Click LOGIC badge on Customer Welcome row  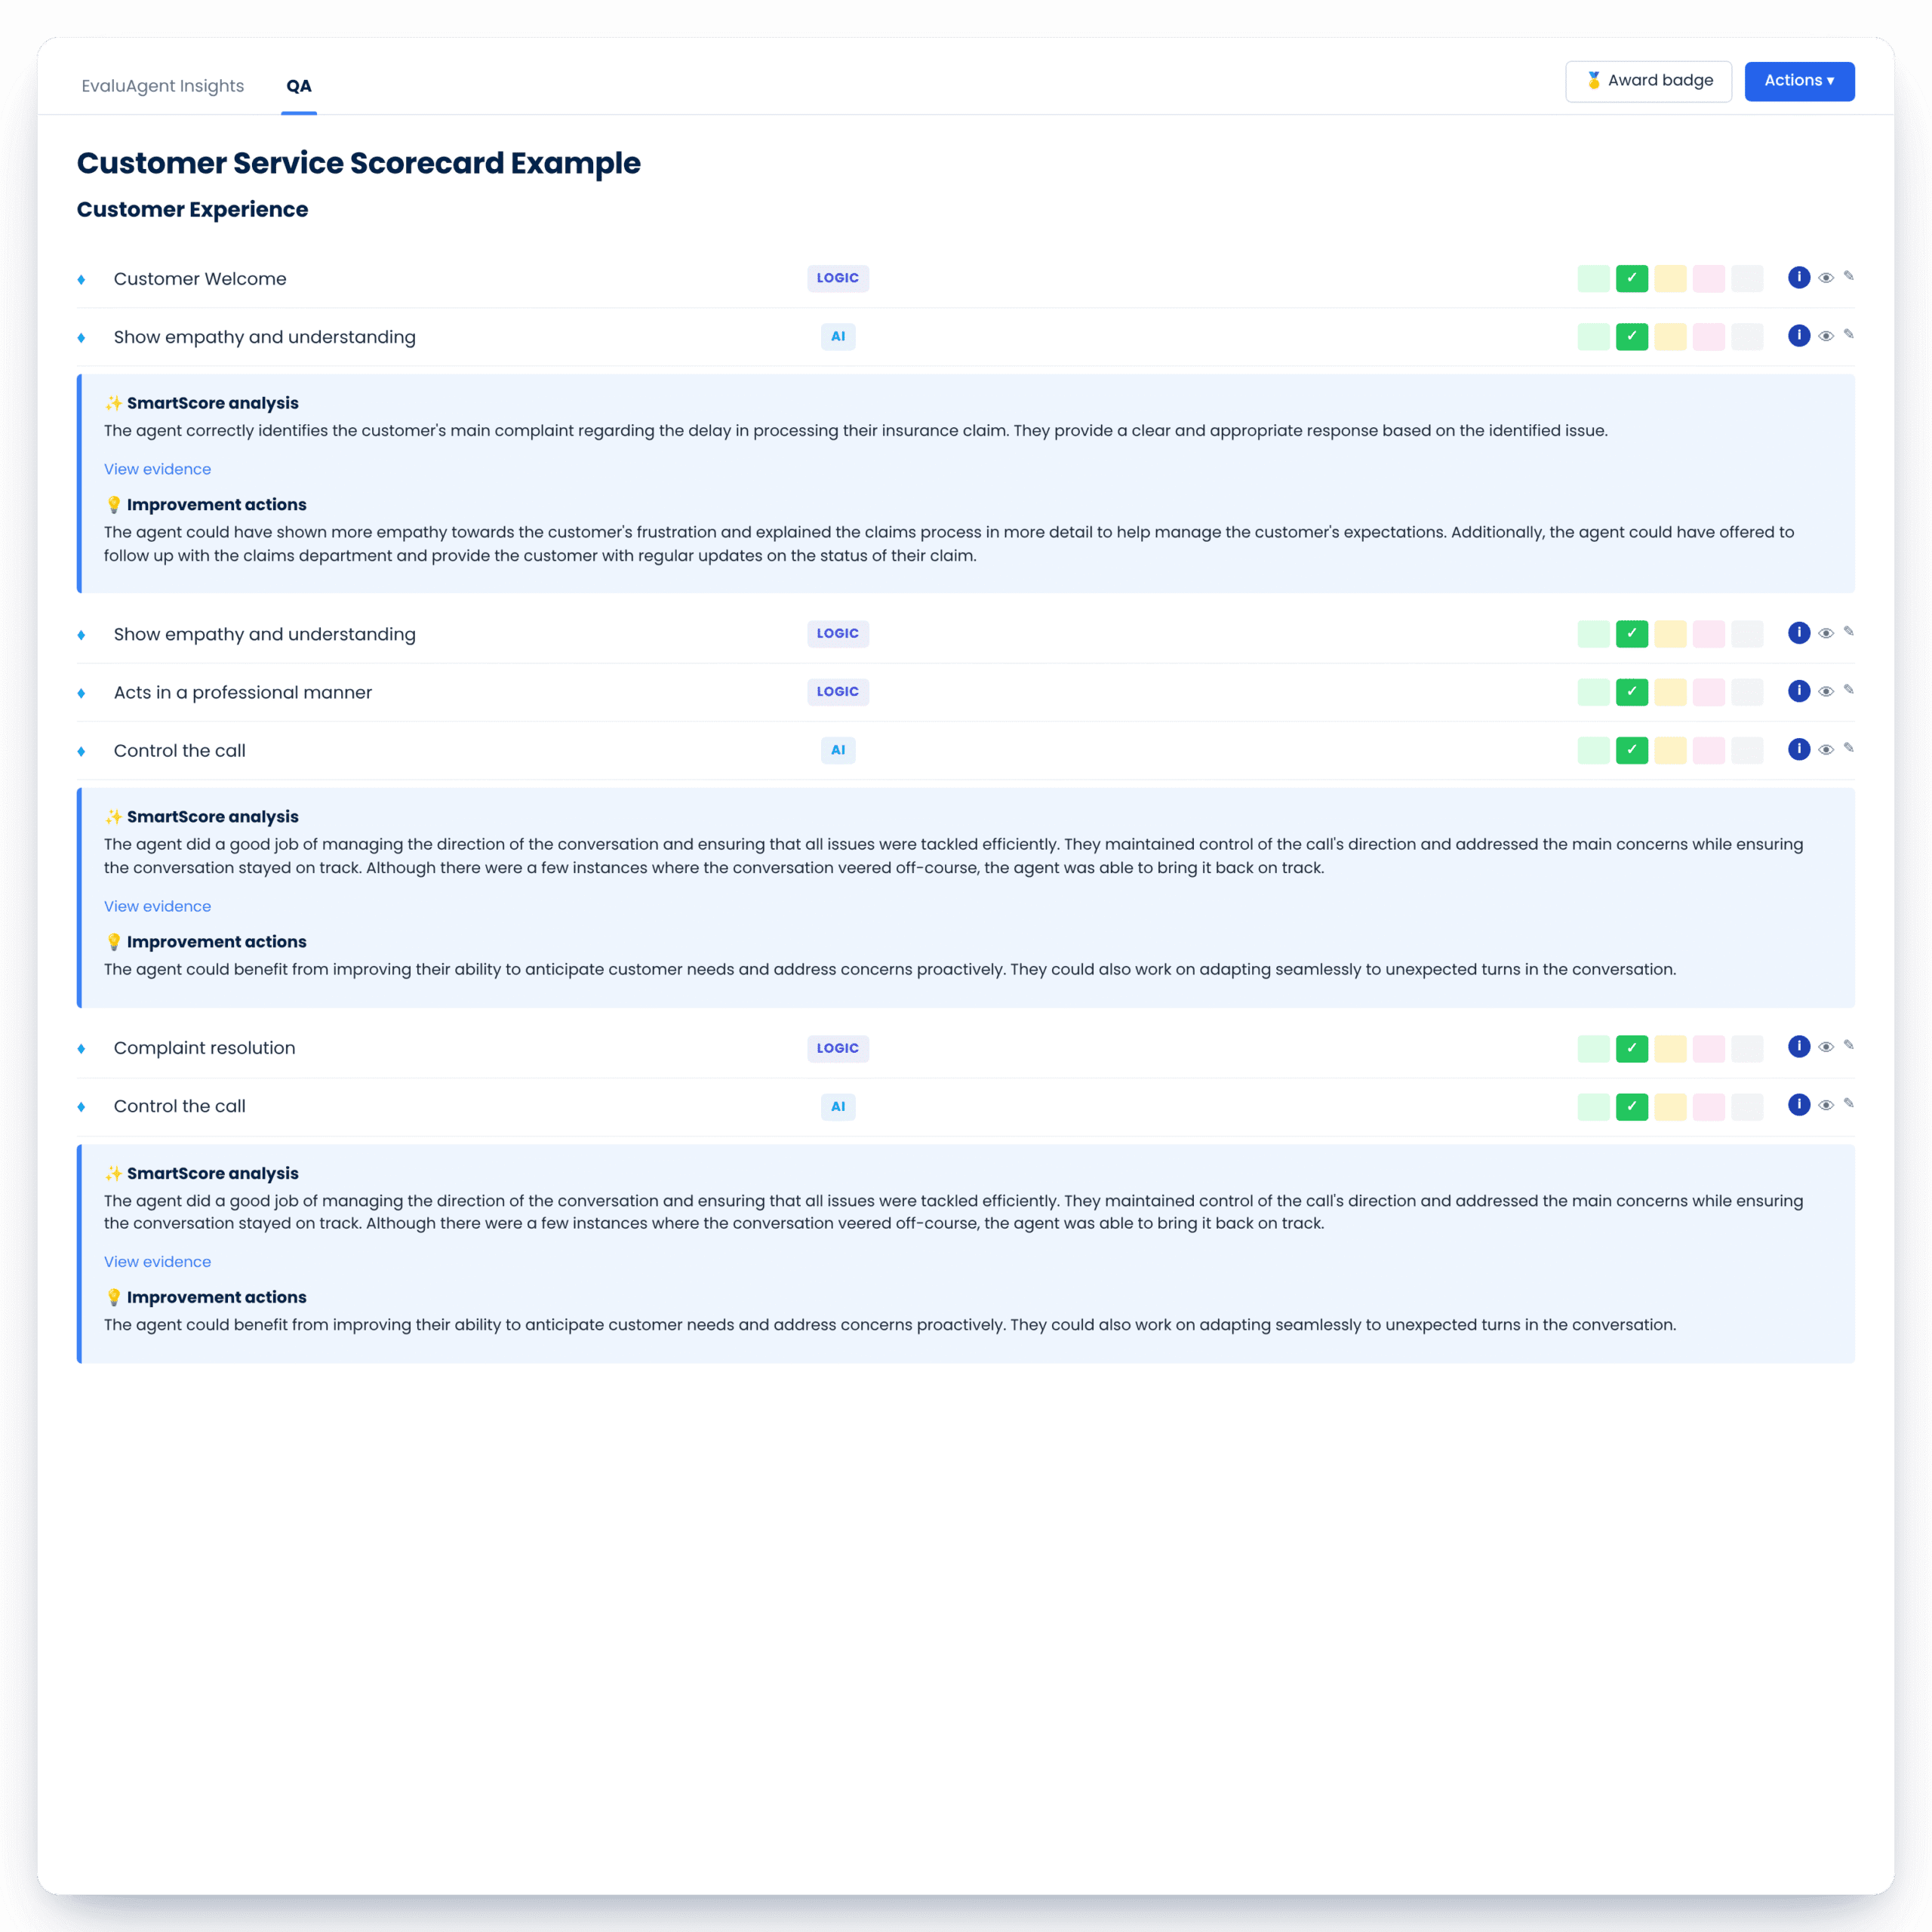point(838,278)
